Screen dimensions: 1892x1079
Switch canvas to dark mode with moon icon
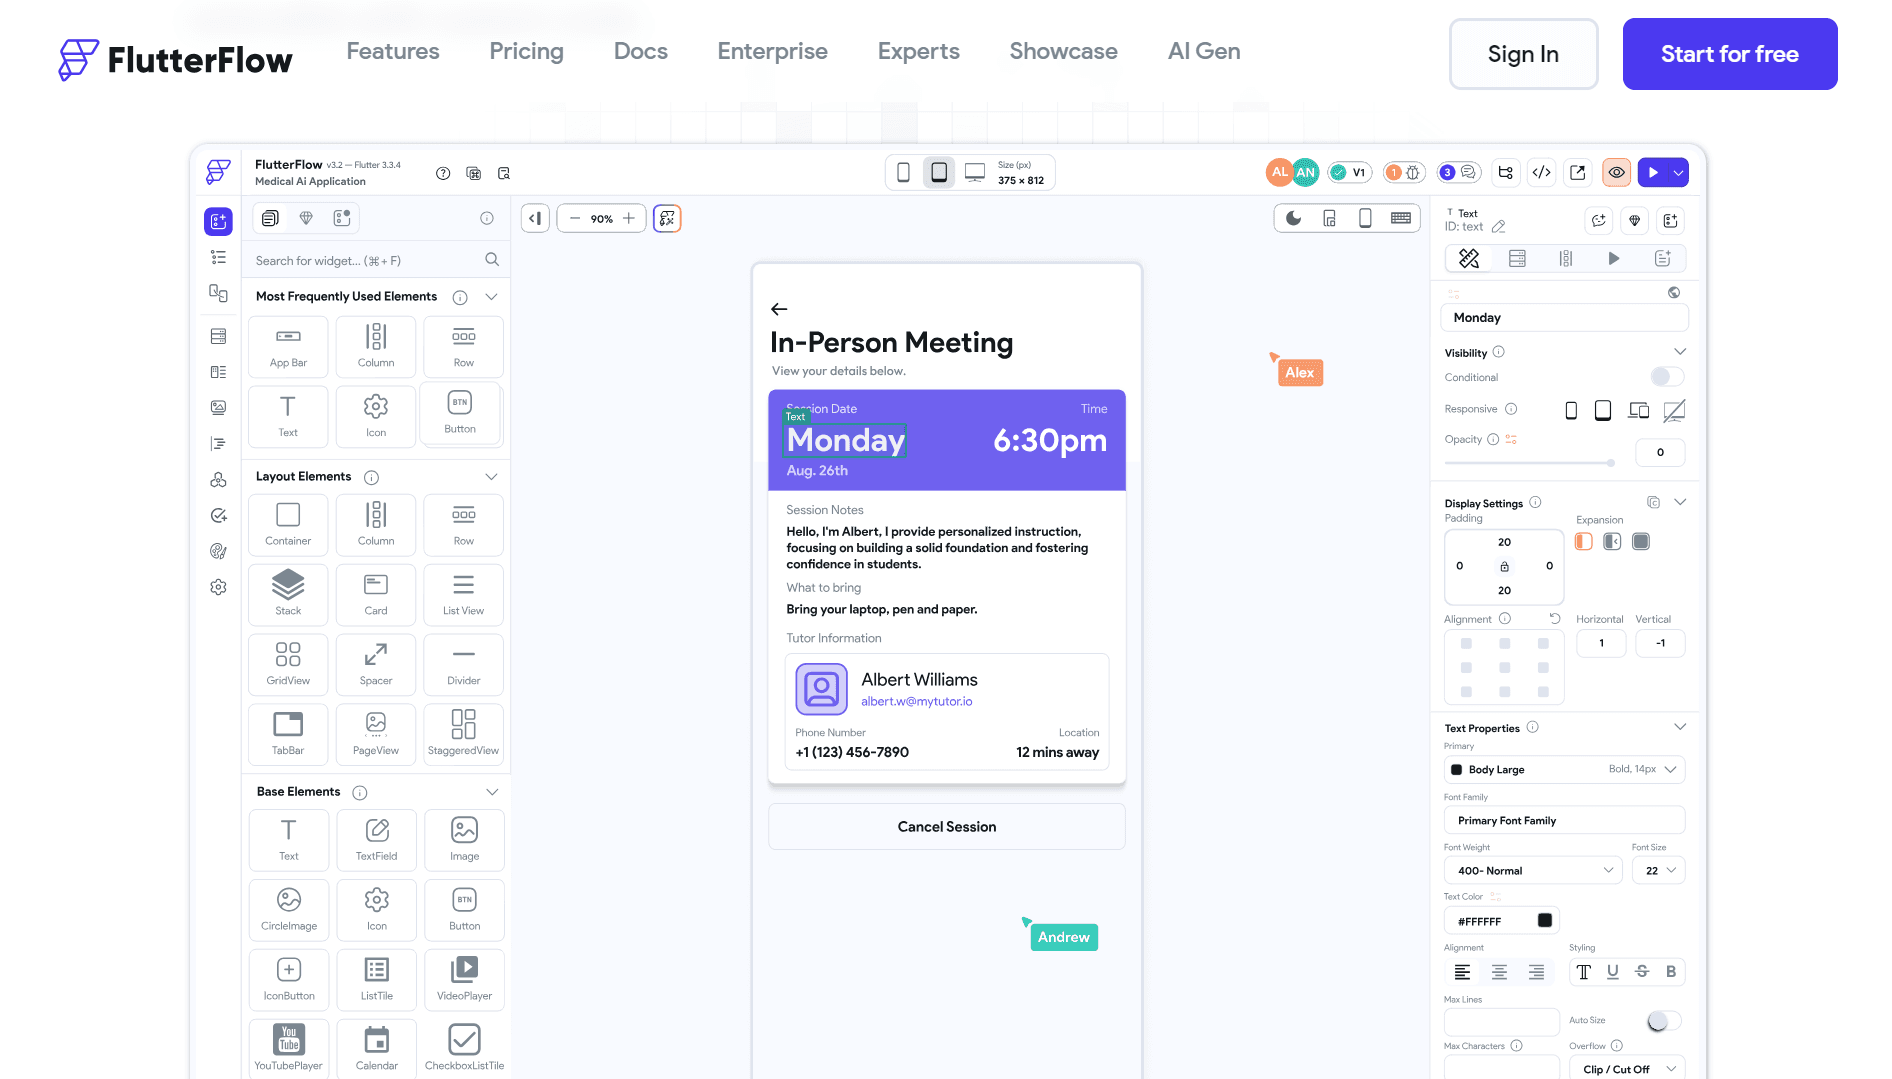tap(1293, 218)
